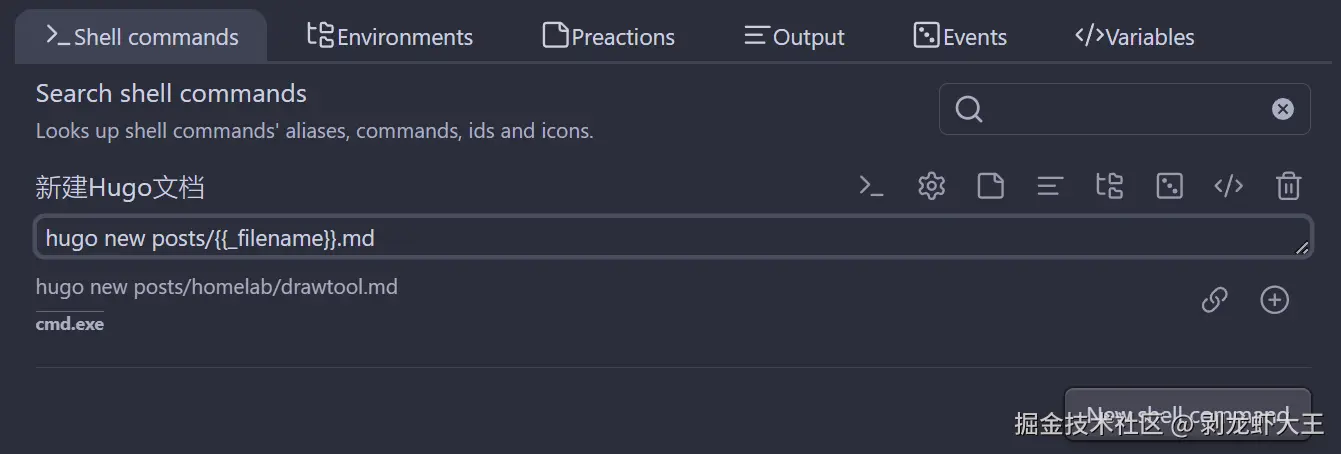
Task: Open events dice icon in command row
Action: pos(1169,186)
